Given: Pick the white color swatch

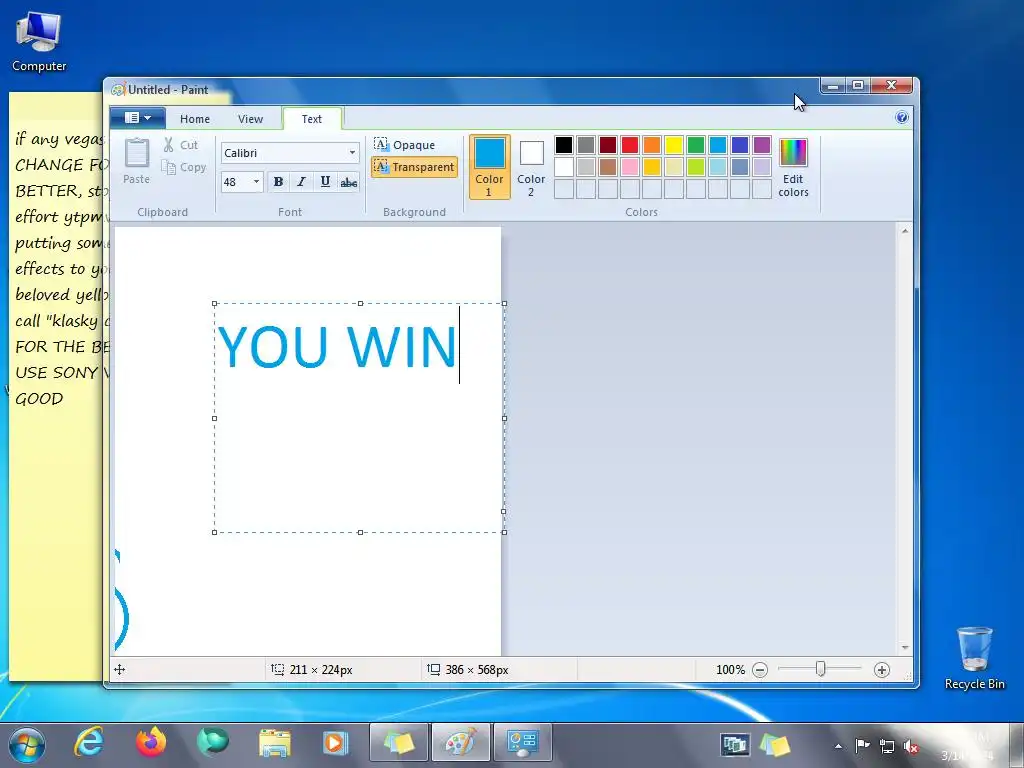Looking at the screenshot, I should coord(564,167).
